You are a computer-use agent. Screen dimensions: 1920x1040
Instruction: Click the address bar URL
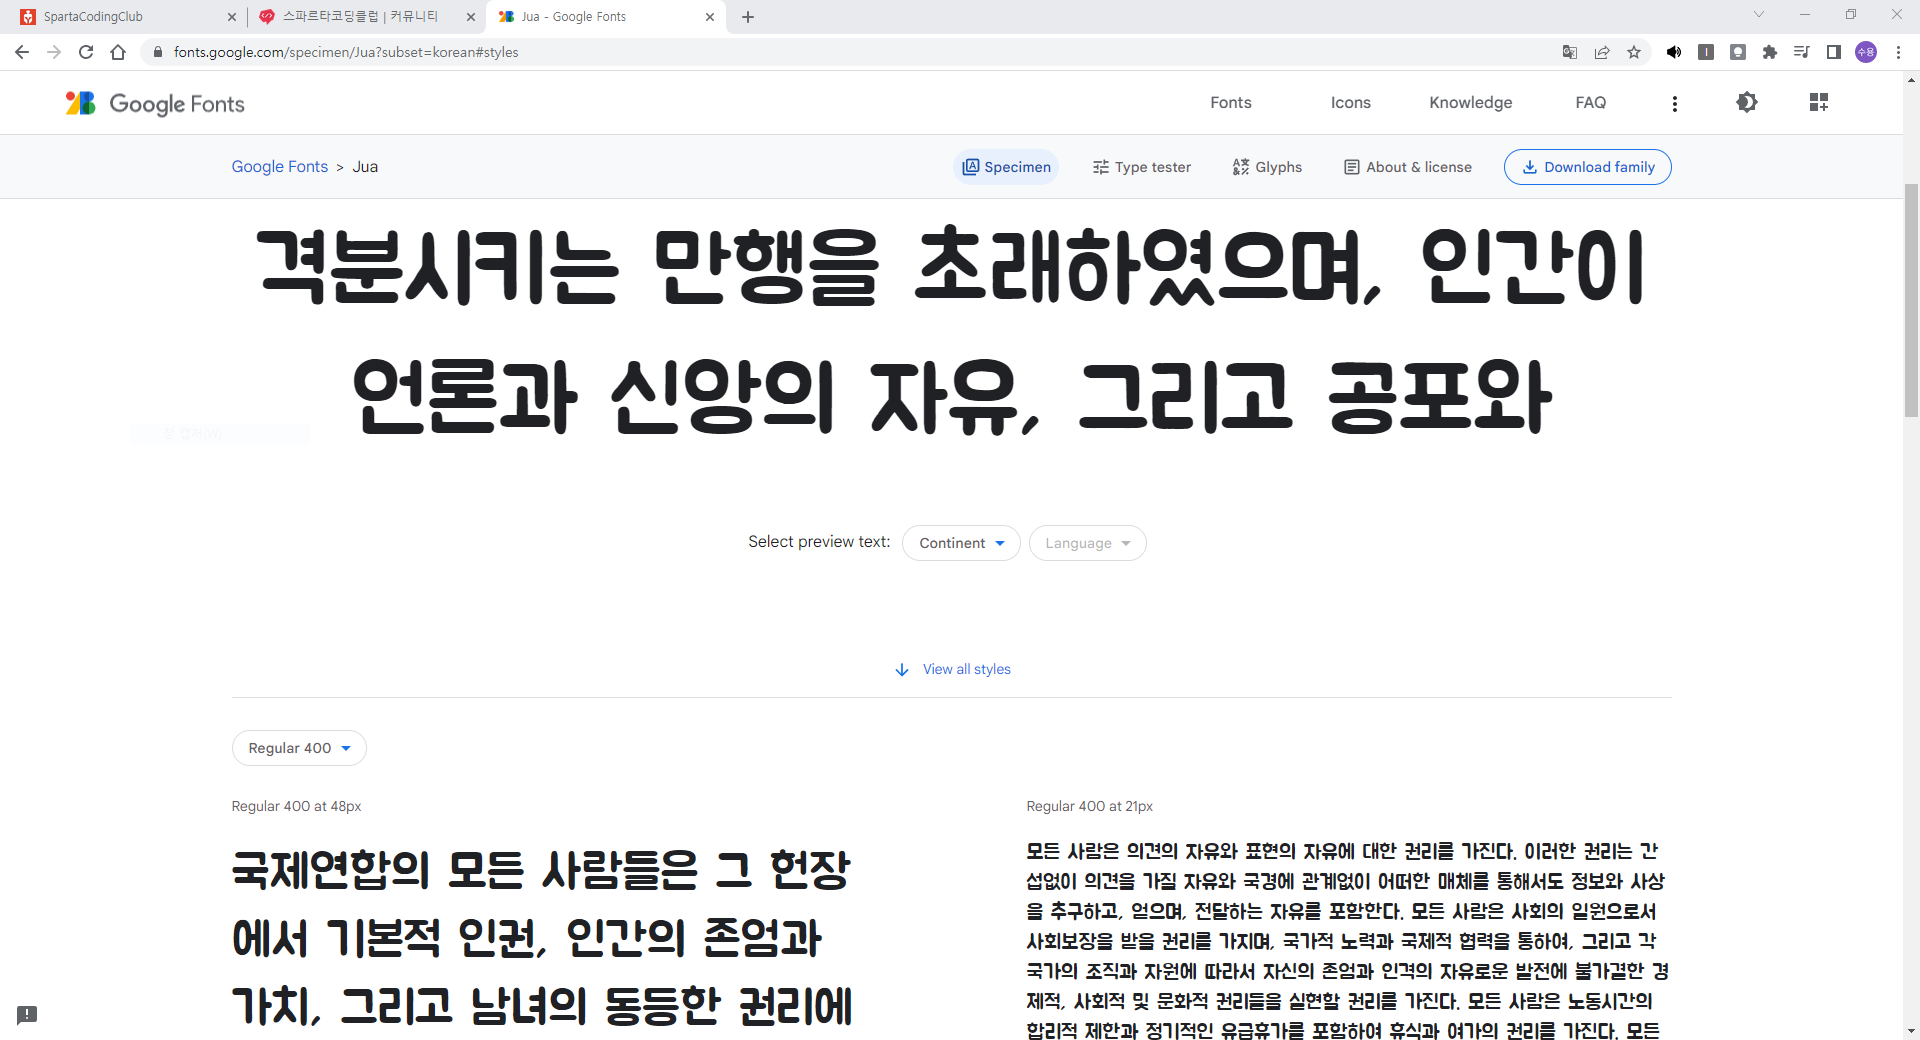pyautogui.click(x=346, y=52)
